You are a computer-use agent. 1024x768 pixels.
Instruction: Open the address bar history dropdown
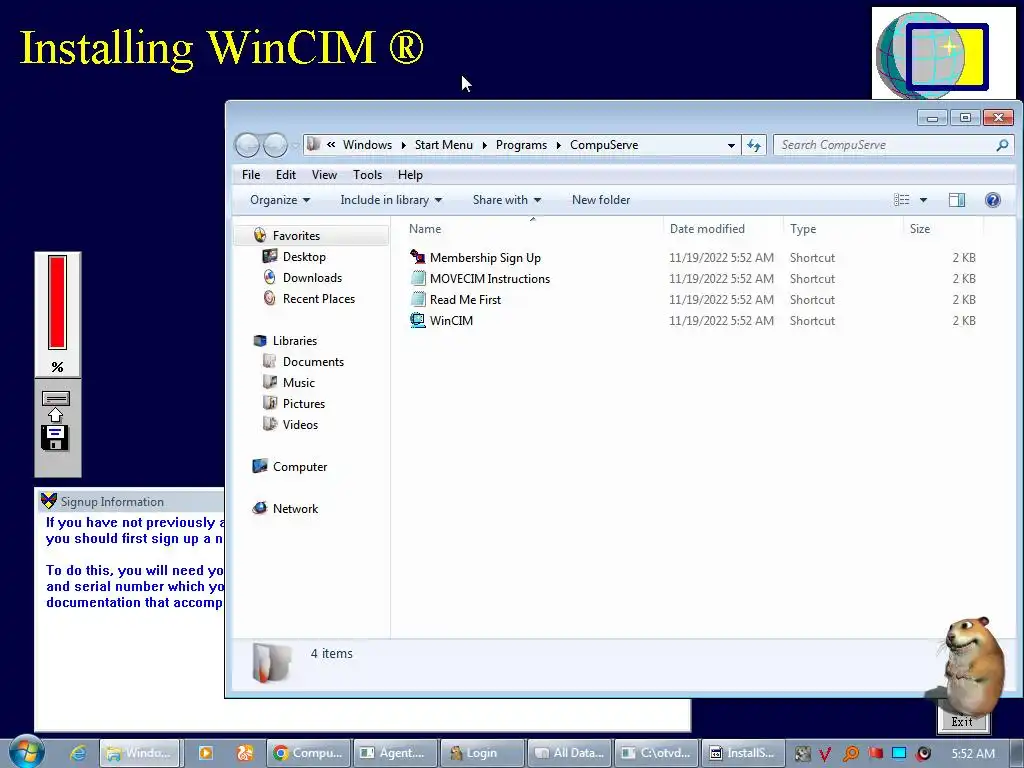(x=731, y=145)
